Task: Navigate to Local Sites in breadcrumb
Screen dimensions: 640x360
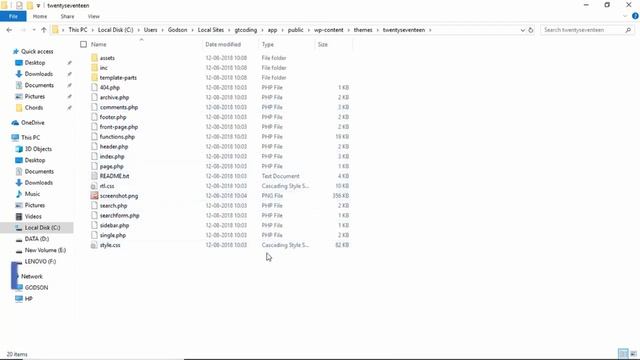Action: click(x=211, y=30)
